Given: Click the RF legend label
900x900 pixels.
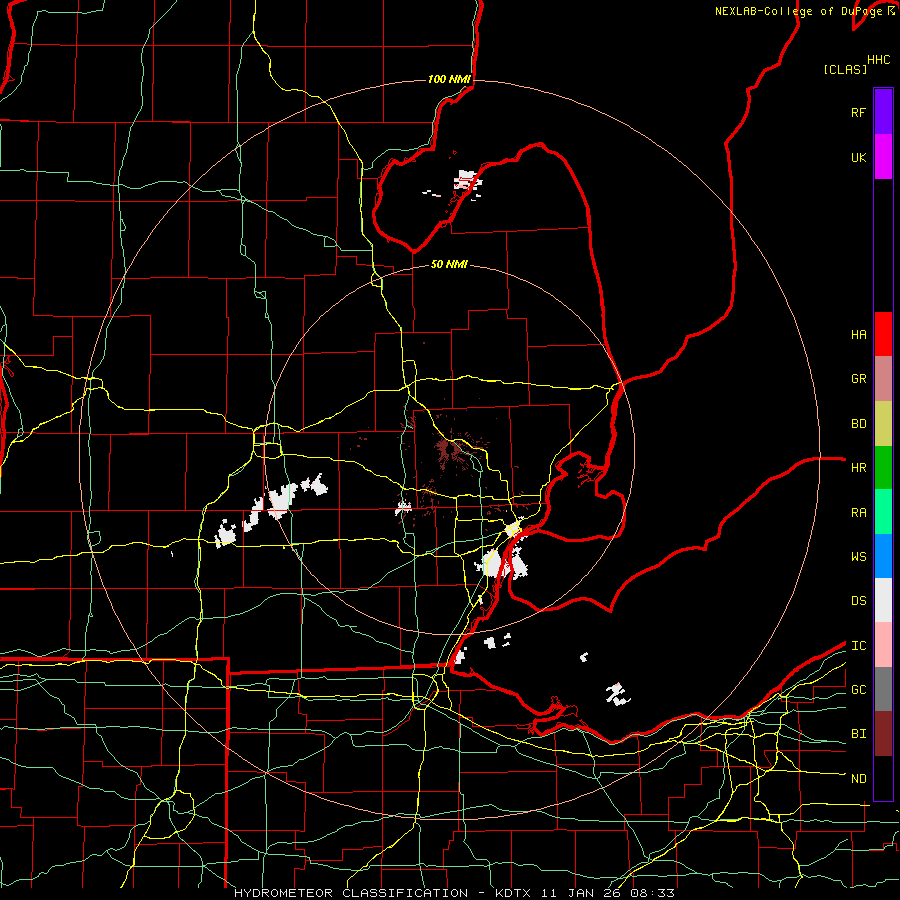Looking at the screenshot, I should pyautogui.click(x=858, y=112).
